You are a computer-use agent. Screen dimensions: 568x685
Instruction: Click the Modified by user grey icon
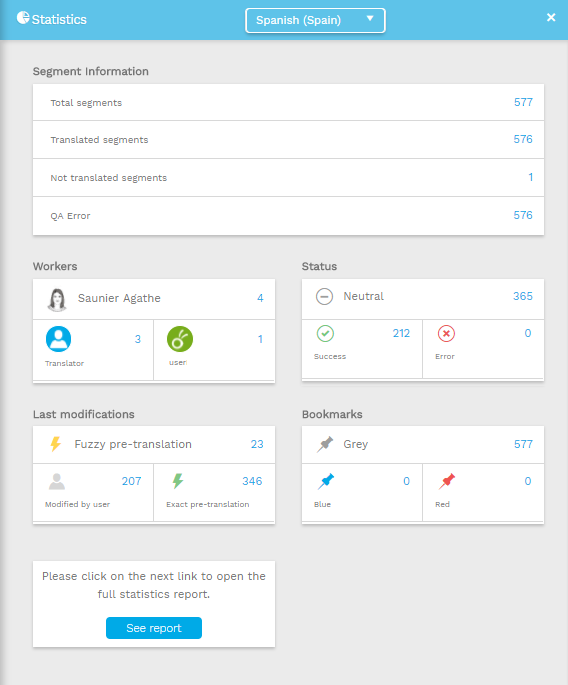(x=57, y=481)
